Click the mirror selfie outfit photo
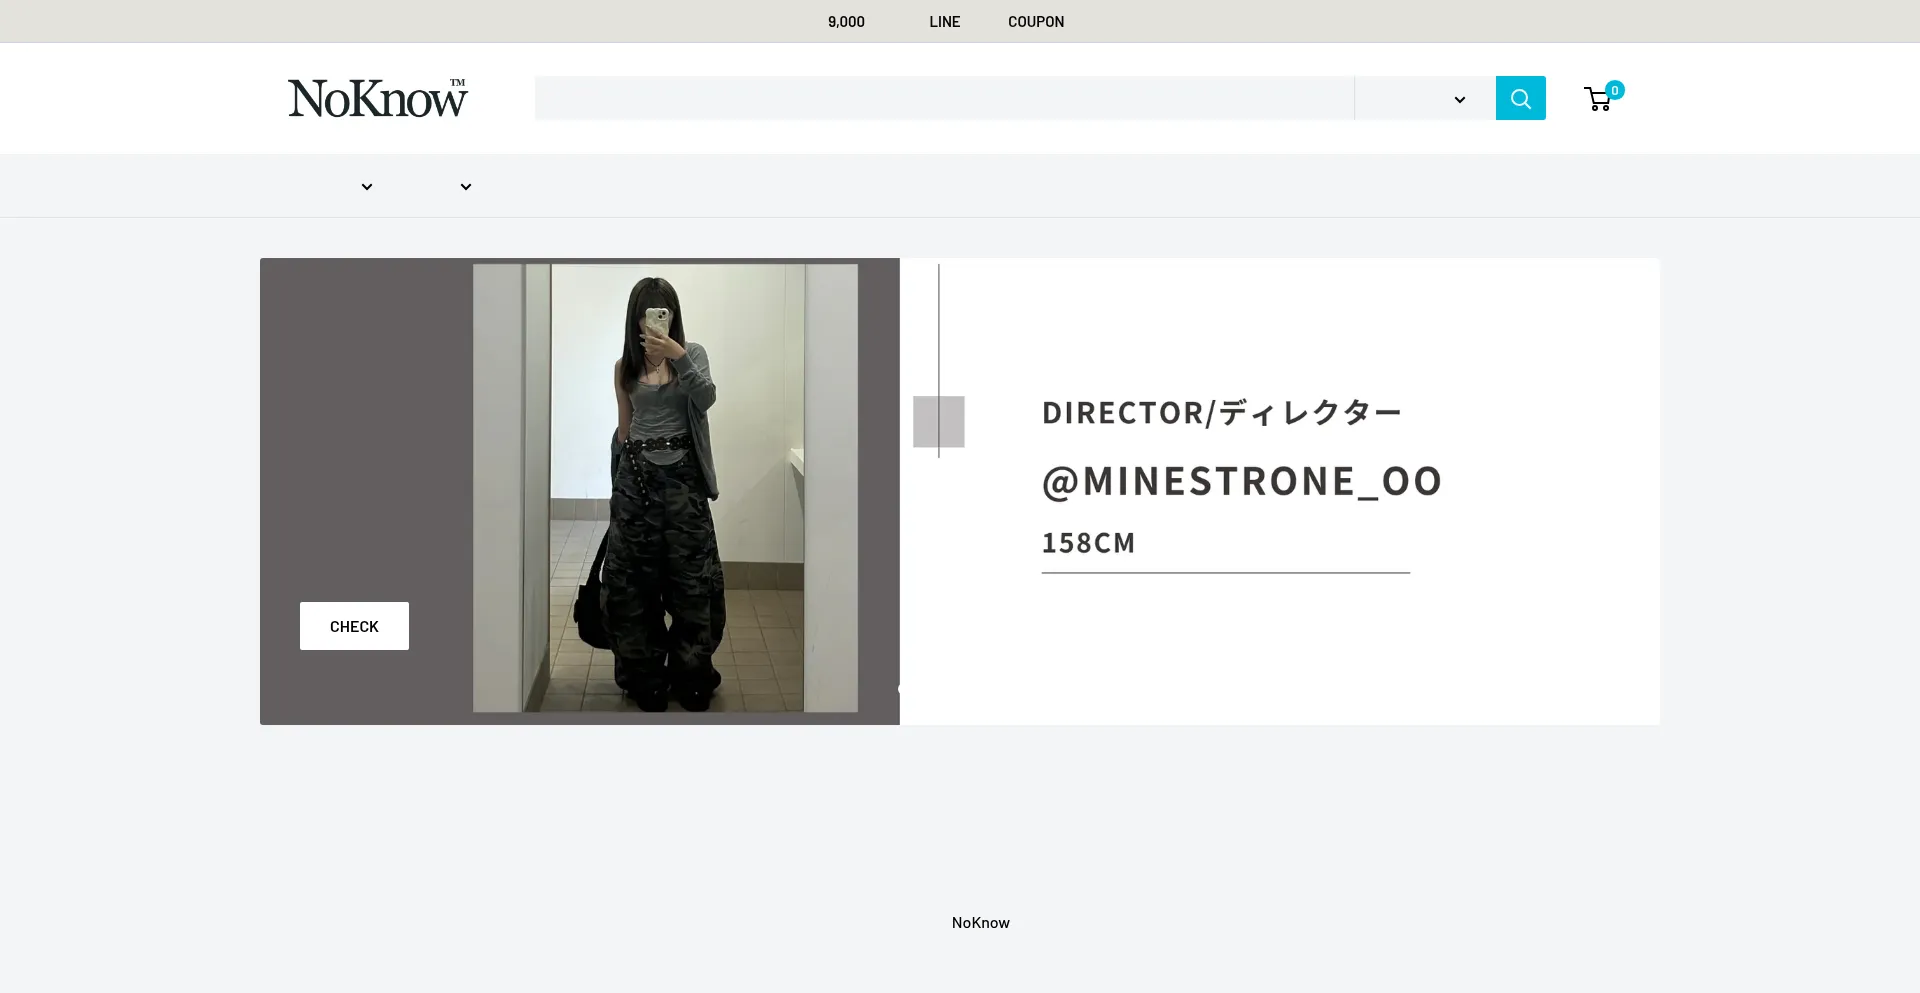Viewport: 1920px width, 993px height. [x=665, y=488]
